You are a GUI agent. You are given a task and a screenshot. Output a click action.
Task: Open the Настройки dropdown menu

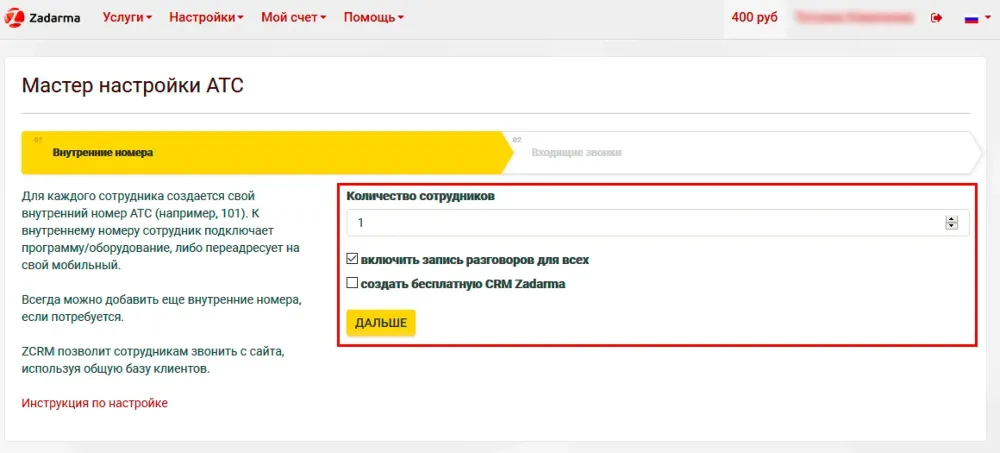206,18
